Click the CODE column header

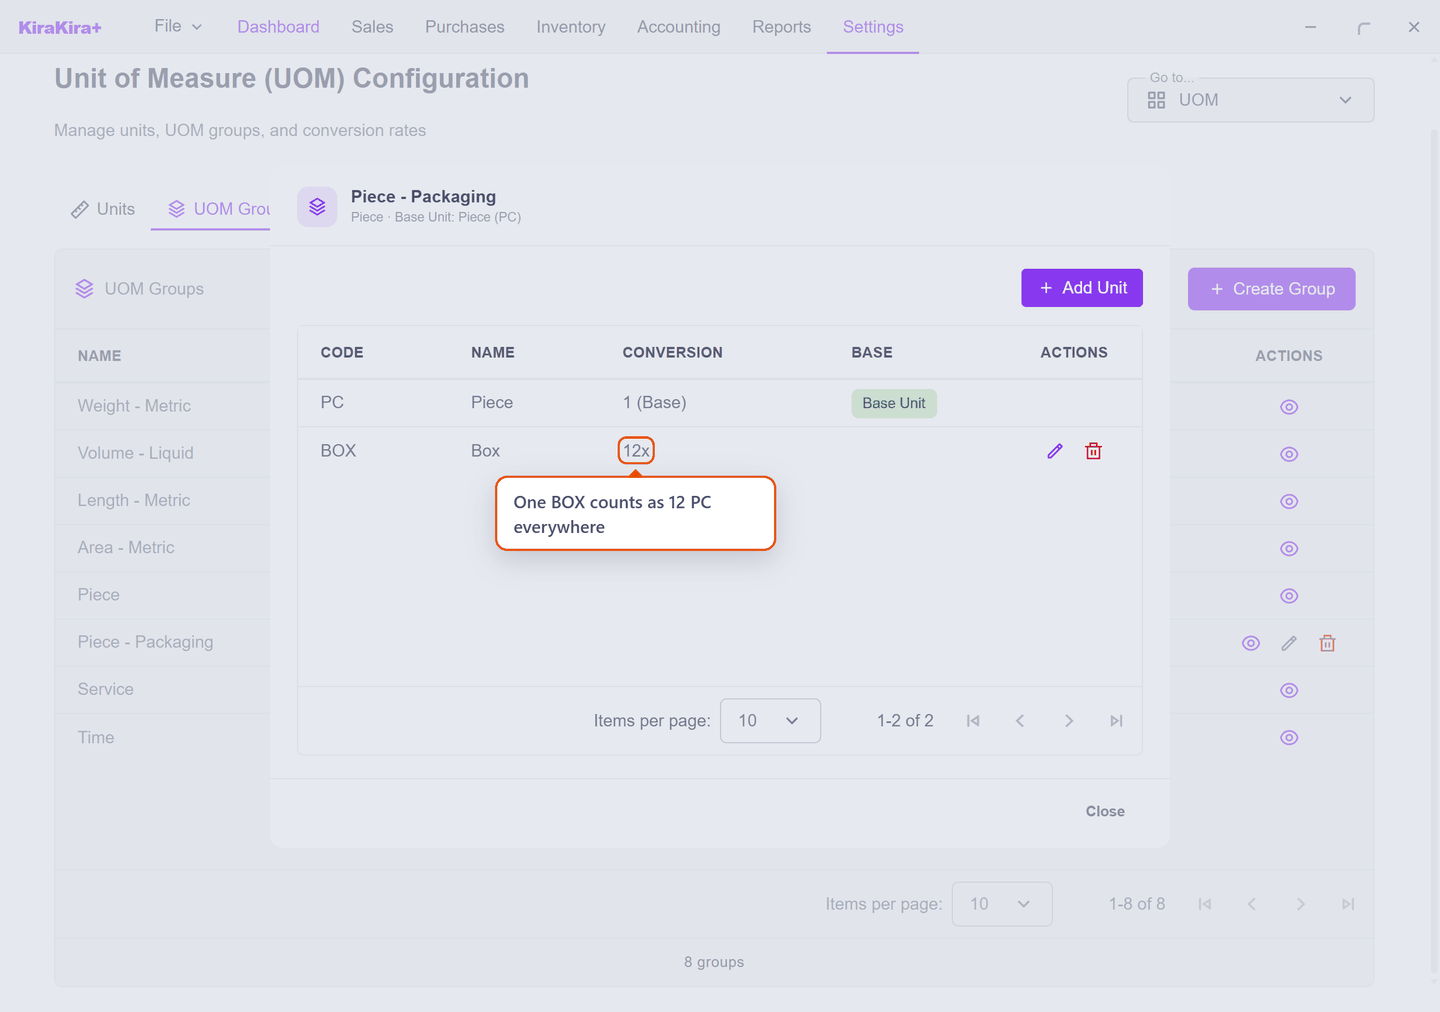tap(342, 353)
